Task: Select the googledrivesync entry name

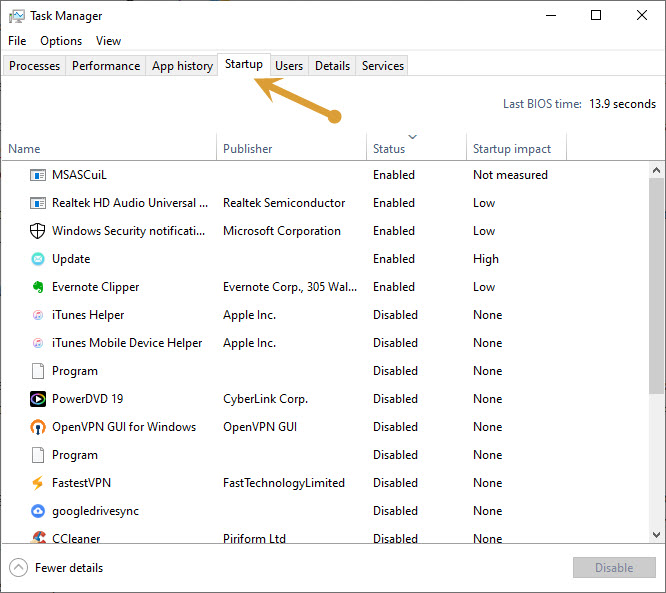Action: pos(96,511)
